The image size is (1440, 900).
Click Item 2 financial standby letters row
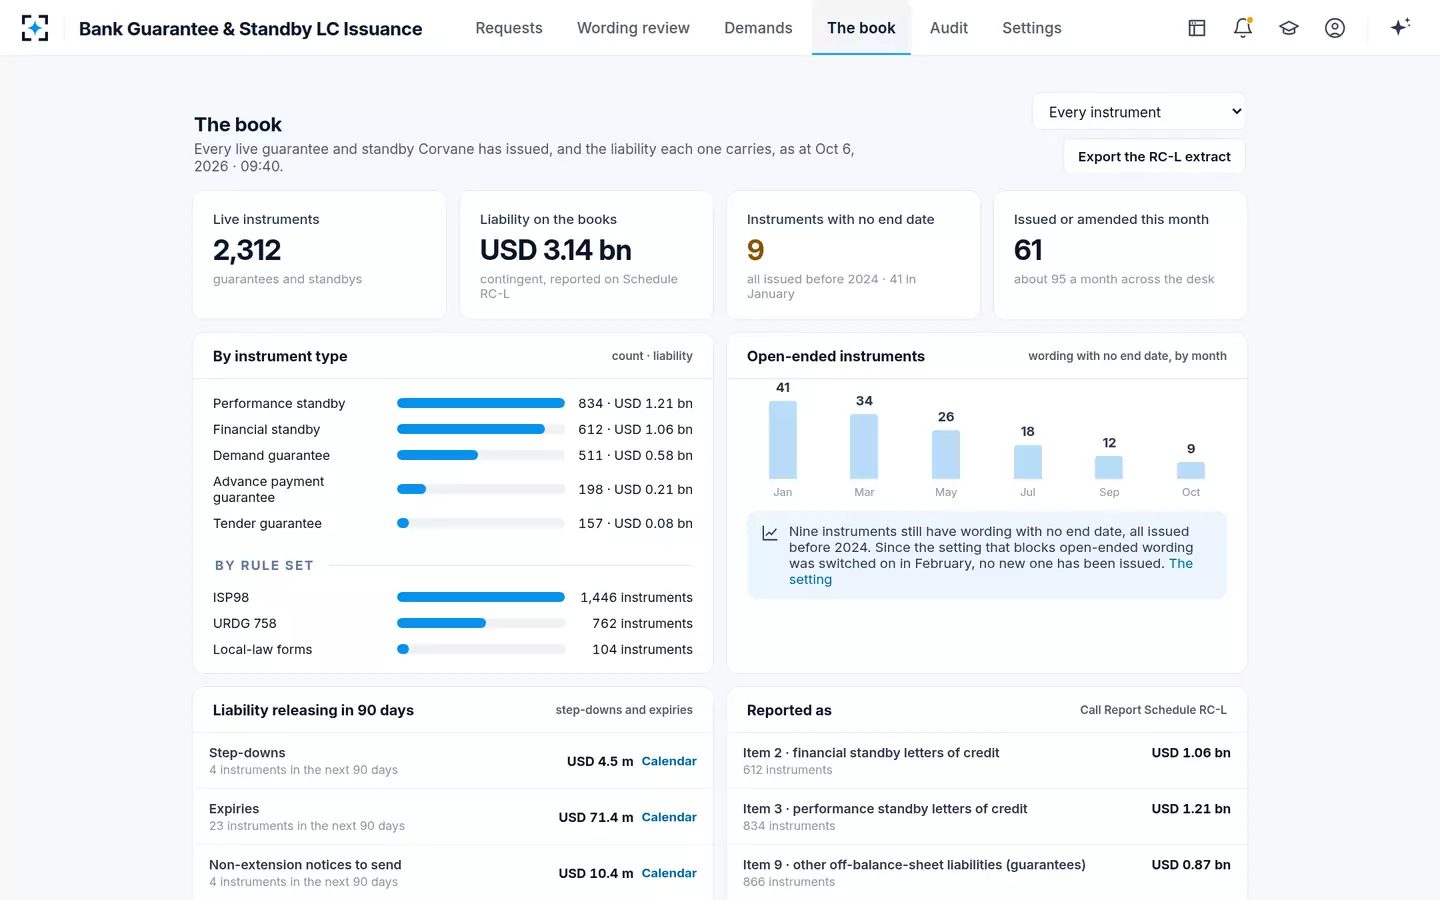[987, 761]
